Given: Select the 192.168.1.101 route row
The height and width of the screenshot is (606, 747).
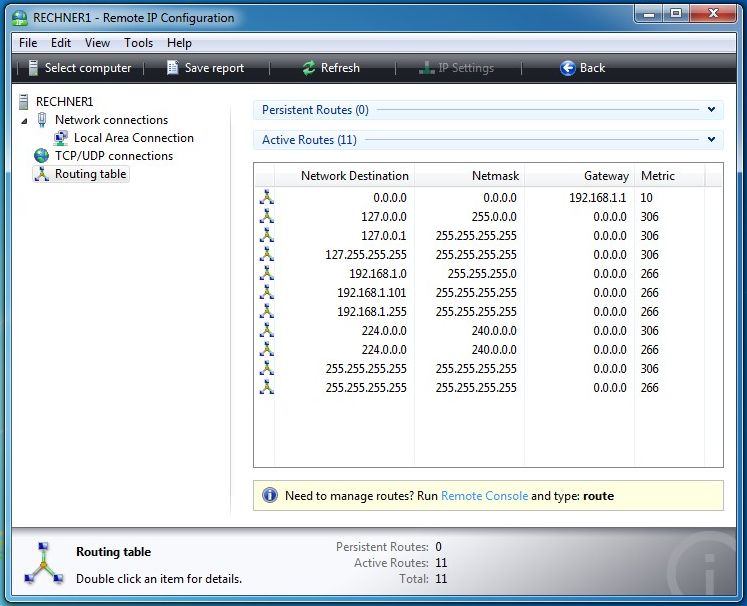Looking at the screenshot, I should pos(372,293).
